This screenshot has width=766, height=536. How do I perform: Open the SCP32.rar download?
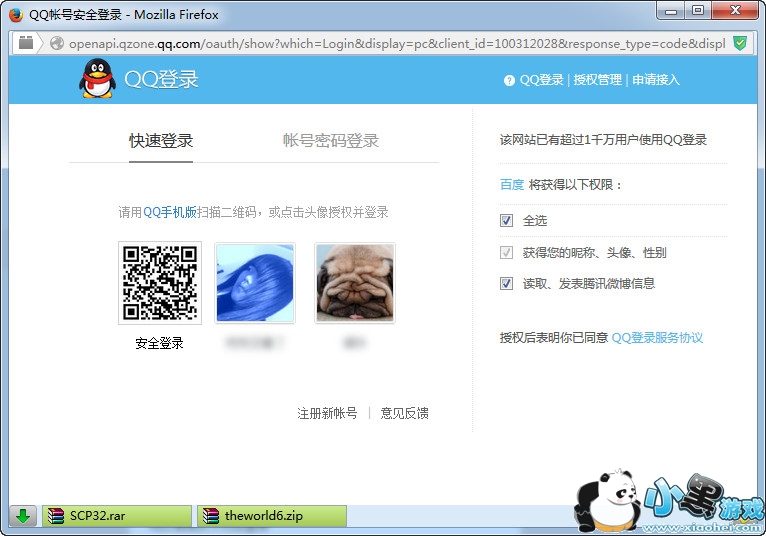pyautogui.click(x=117, y=515)
